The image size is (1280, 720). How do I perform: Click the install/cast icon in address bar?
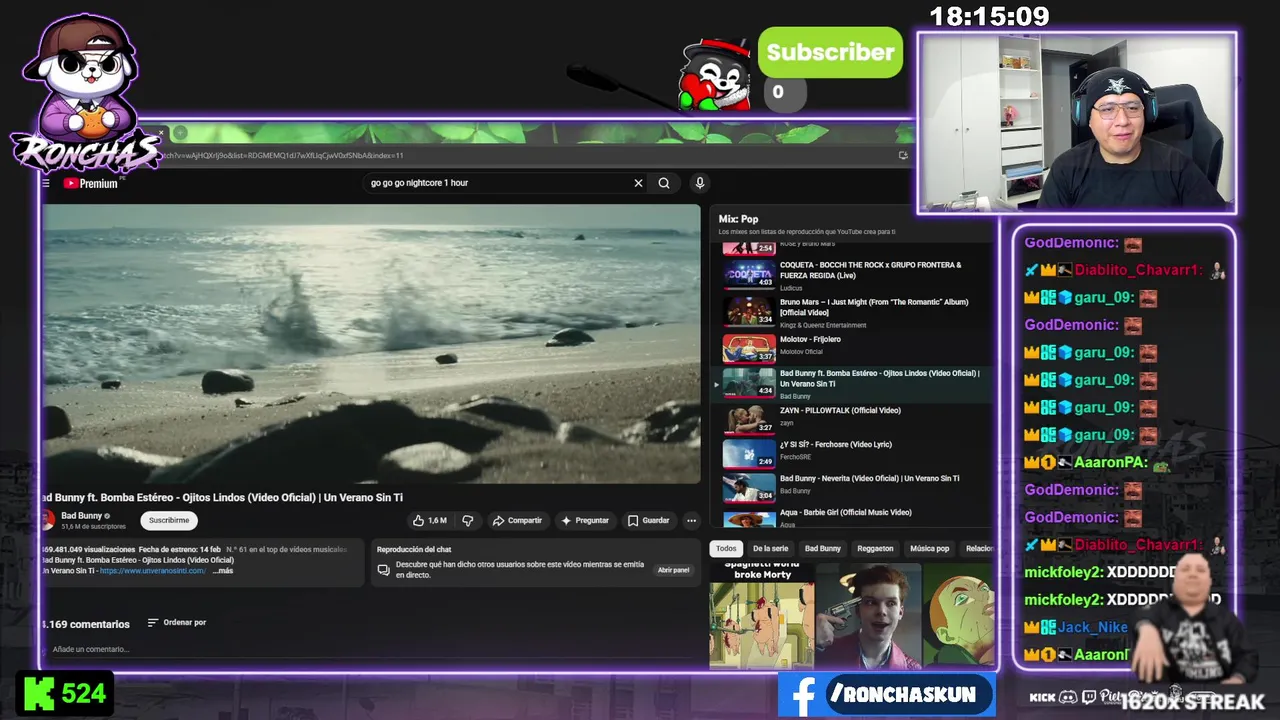tap(903, 155)
